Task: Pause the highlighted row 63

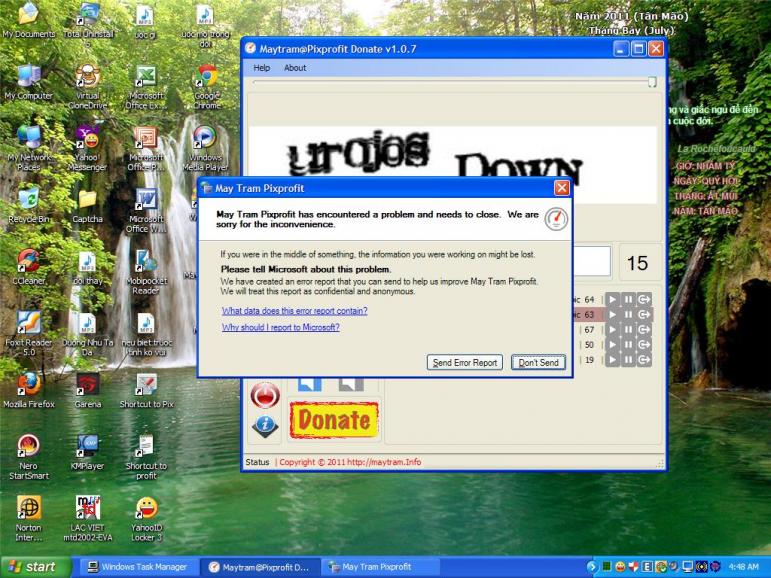Action: point(628,314)
